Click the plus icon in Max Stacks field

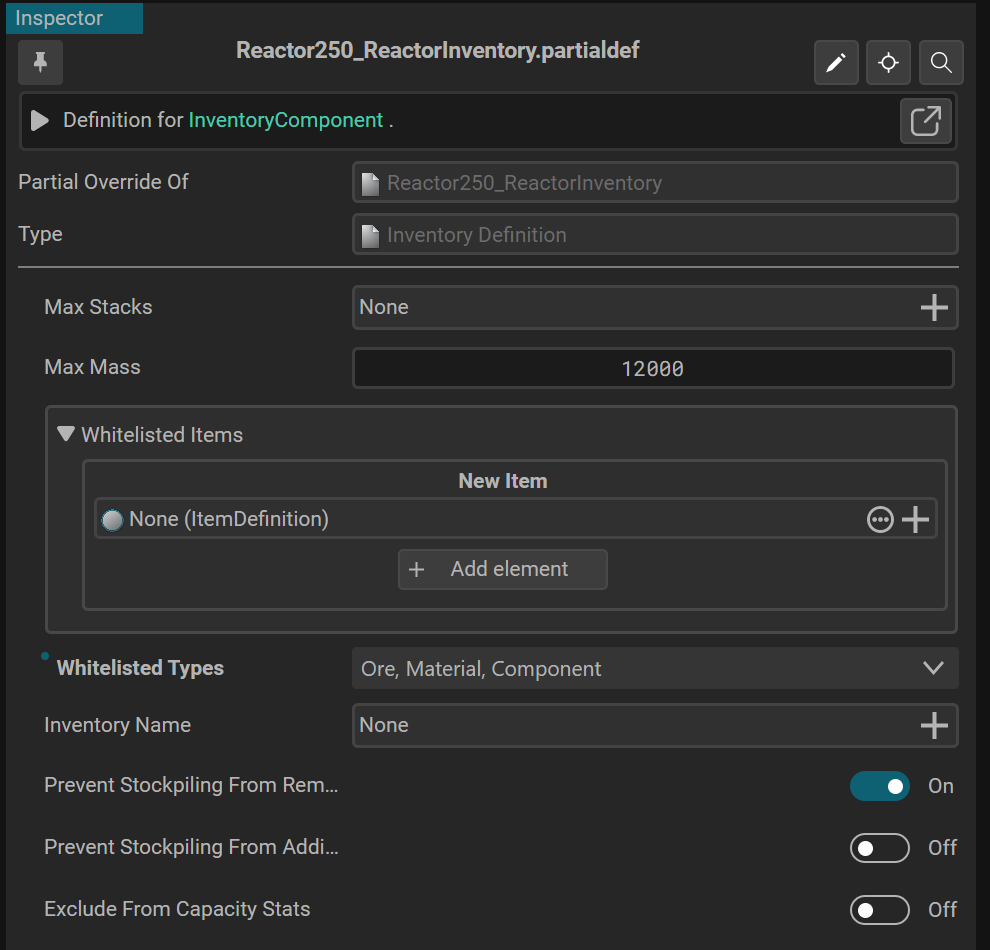point(933,307)
